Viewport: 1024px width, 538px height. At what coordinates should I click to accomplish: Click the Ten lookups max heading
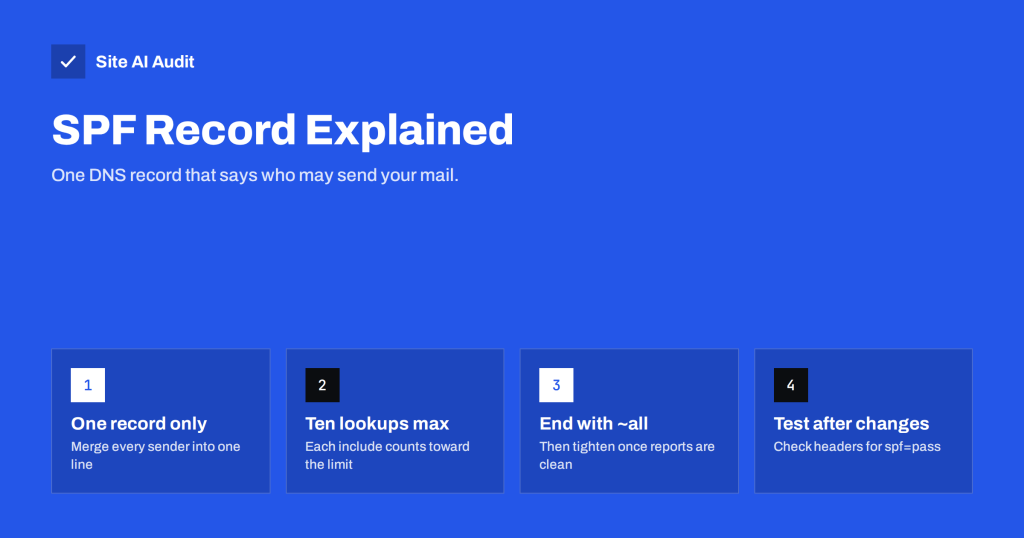pos(377,424)
